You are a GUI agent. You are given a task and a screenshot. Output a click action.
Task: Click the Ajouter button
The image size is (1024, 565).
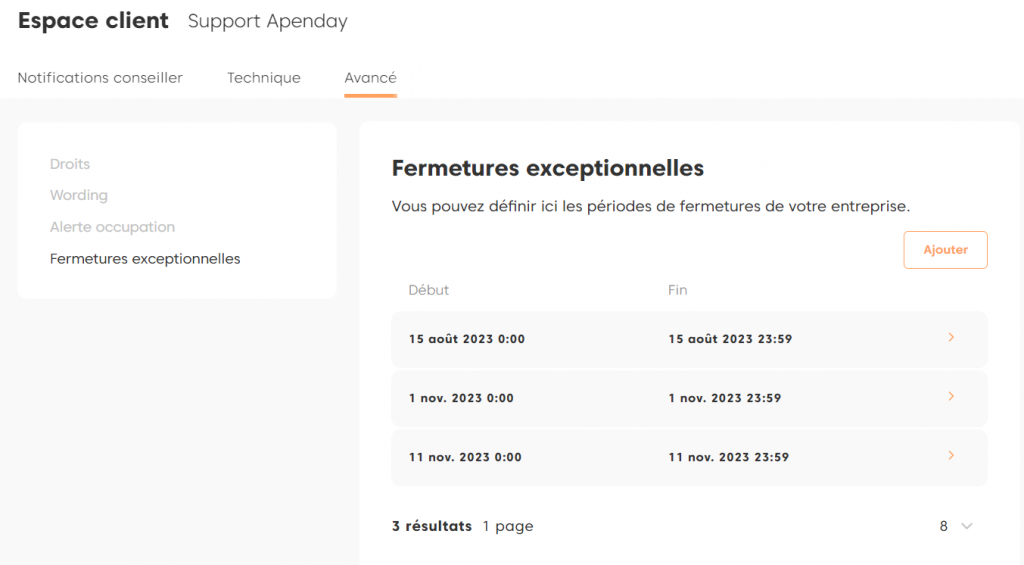tap(945, 250)
